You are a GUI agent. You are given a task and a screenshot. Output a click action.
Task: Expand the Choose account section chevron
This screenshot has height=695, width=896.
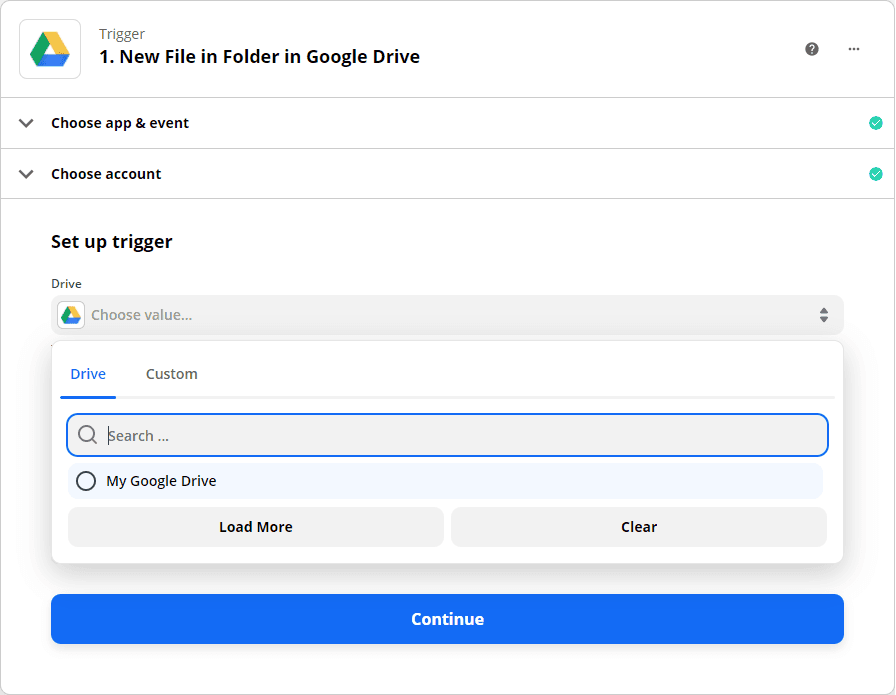click(x=26, y=173)
